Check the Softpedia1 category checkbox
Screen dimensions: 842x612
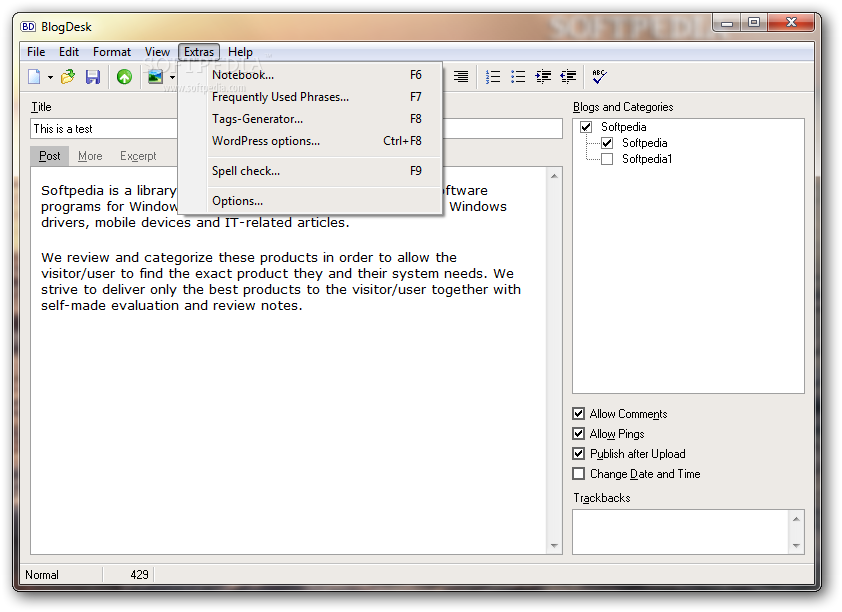(607, 159)
